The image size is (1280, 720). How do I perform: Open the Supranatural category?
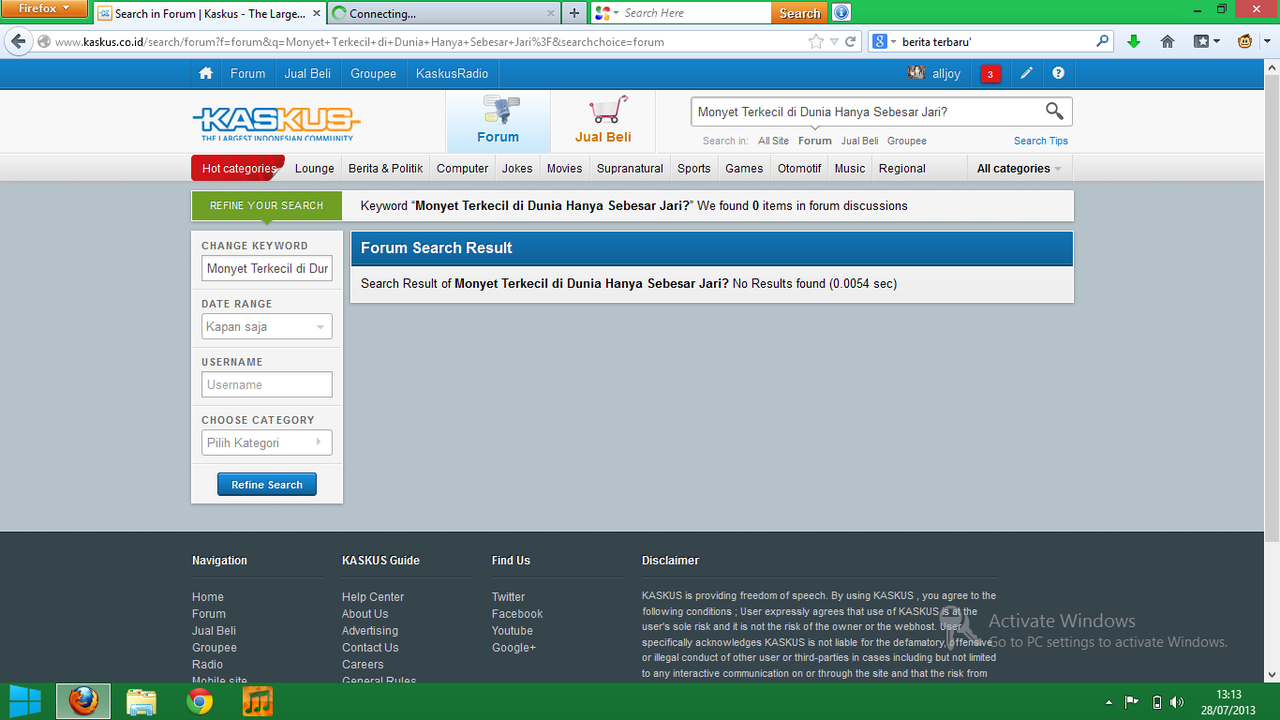pyautogui.click(x=630, y=168)
